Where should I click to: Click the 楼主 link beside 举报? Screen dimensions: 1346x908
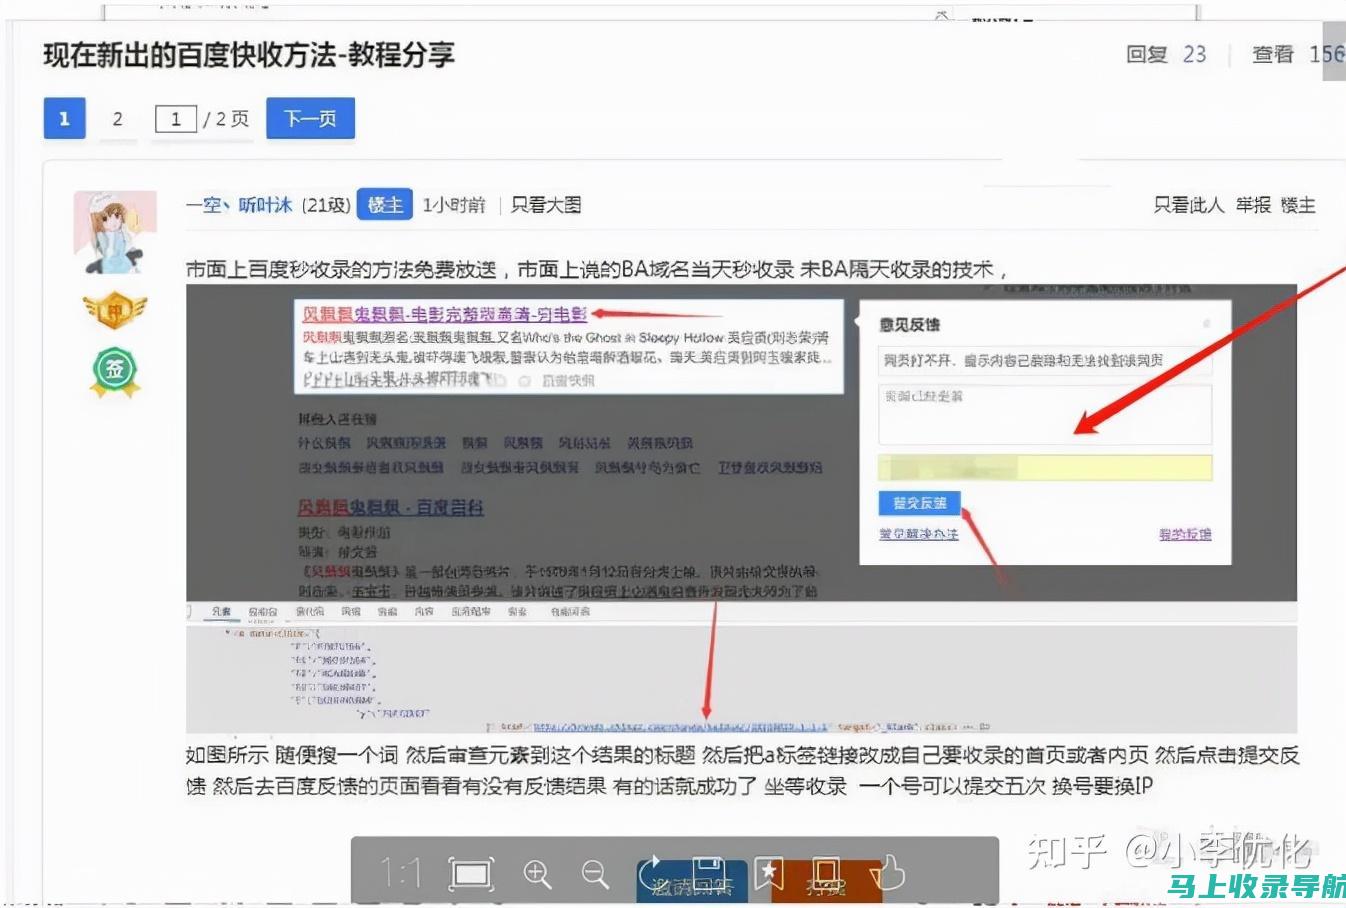click(1298, 205)
